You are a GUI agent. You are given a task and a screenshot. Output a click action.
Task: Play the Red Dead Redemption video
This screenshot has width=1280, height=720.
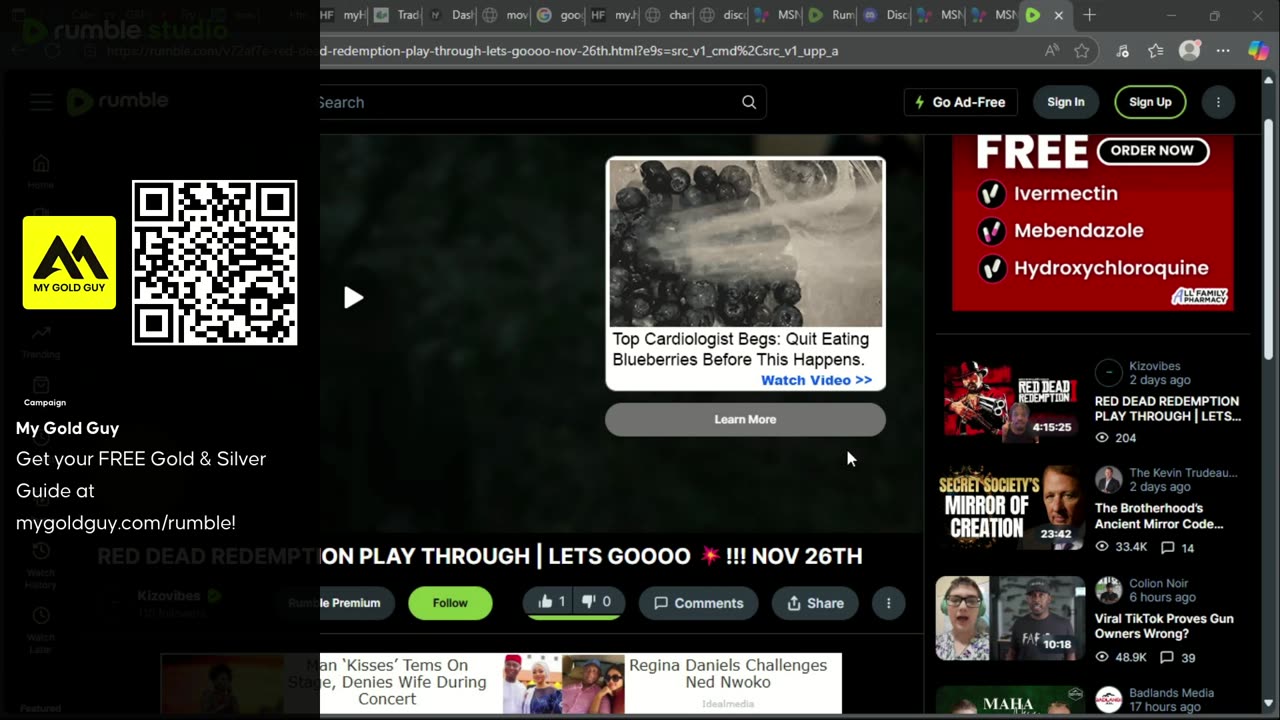click(353, 298)
